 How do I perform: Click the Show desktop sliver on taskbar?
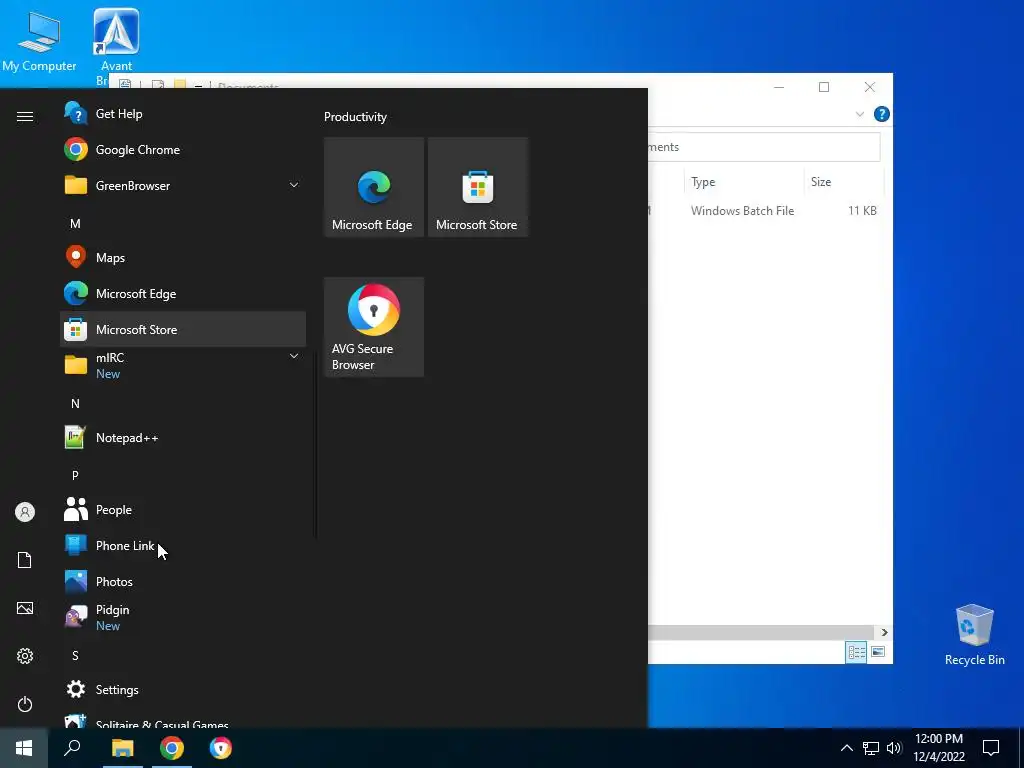click(x=1021, y=748)
